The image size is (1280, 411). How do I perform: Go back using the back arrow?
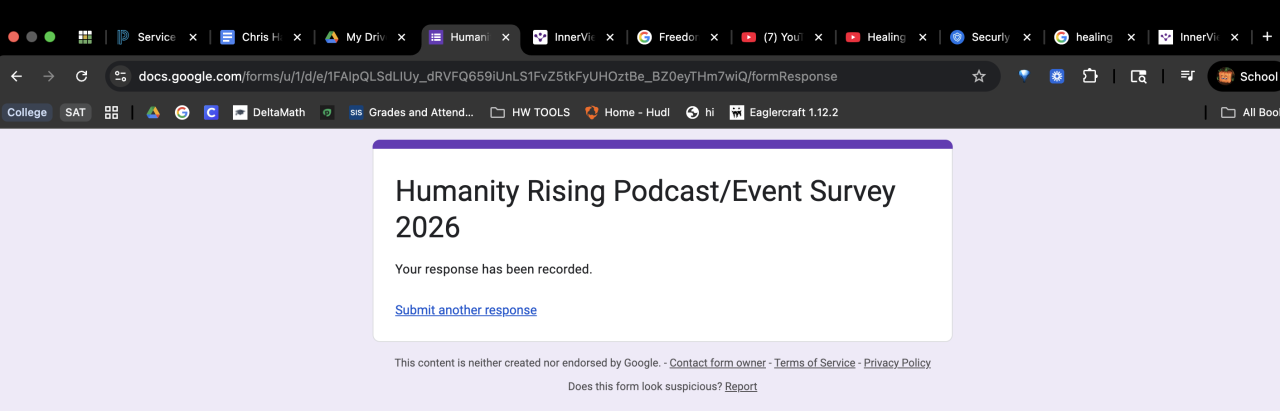pyautogui.click(x=16, y=76)
